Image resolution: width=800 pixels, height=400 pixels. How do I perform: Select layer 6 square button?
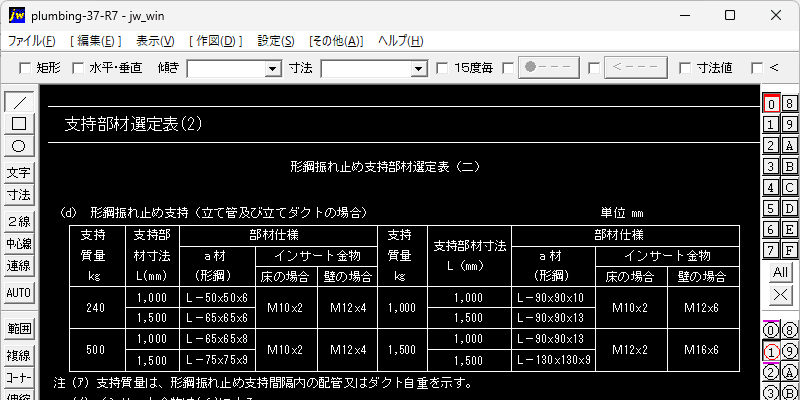pos(771,229)
